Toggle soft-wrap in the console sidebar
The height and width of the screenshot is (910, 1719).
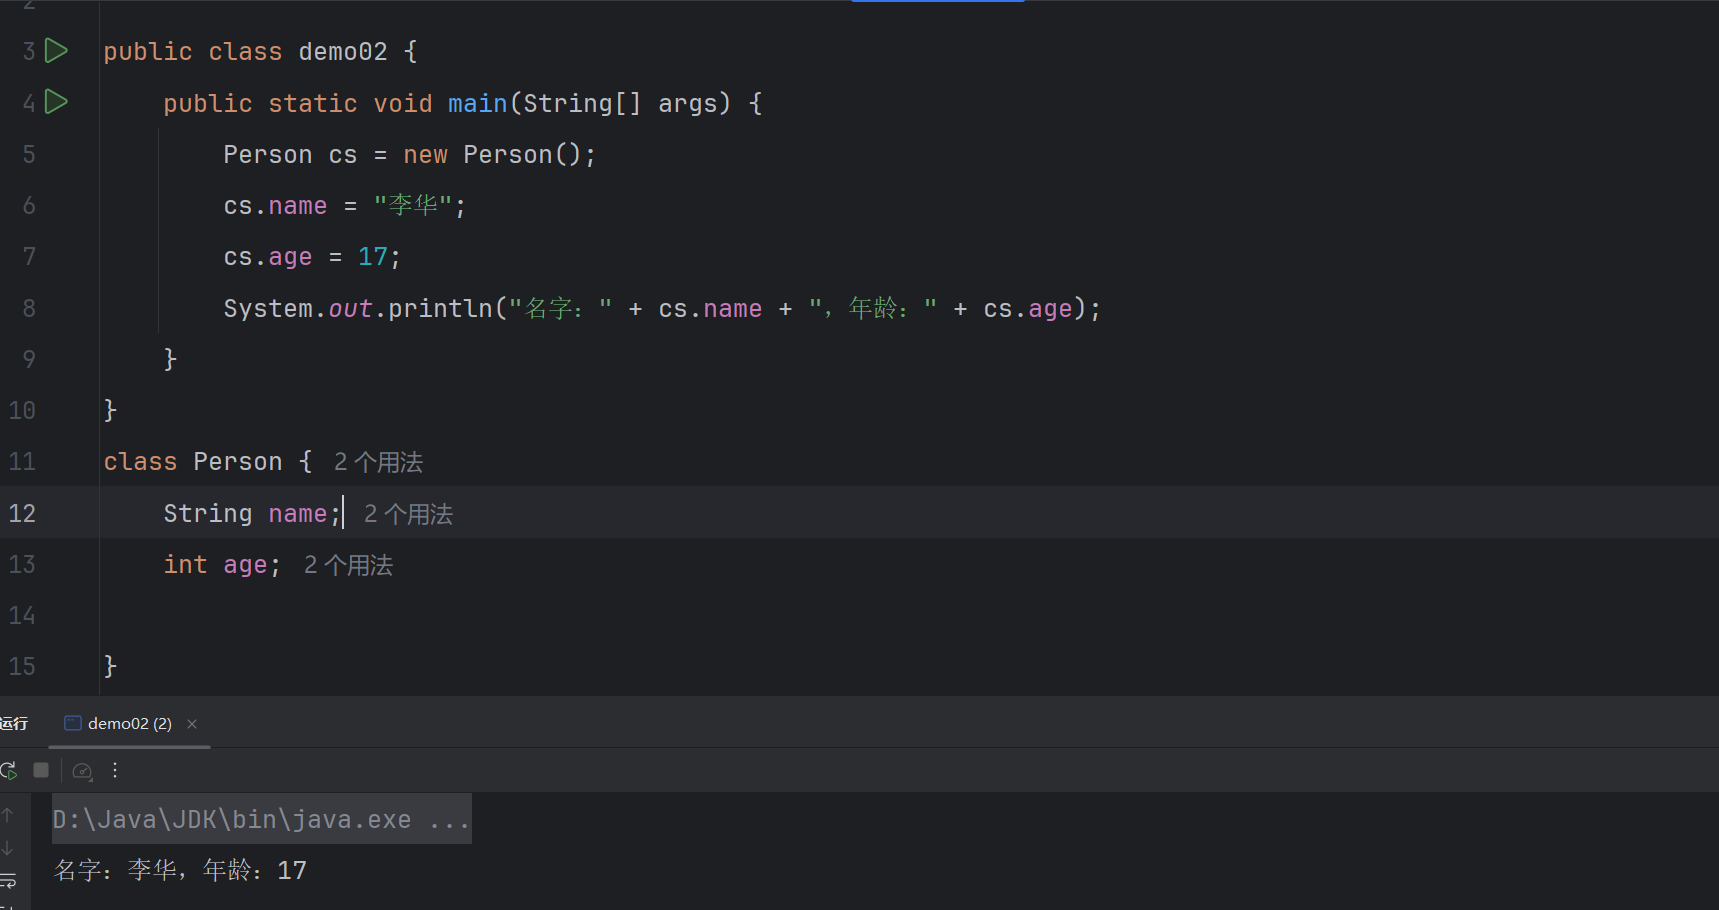click(x=8, y=881)
